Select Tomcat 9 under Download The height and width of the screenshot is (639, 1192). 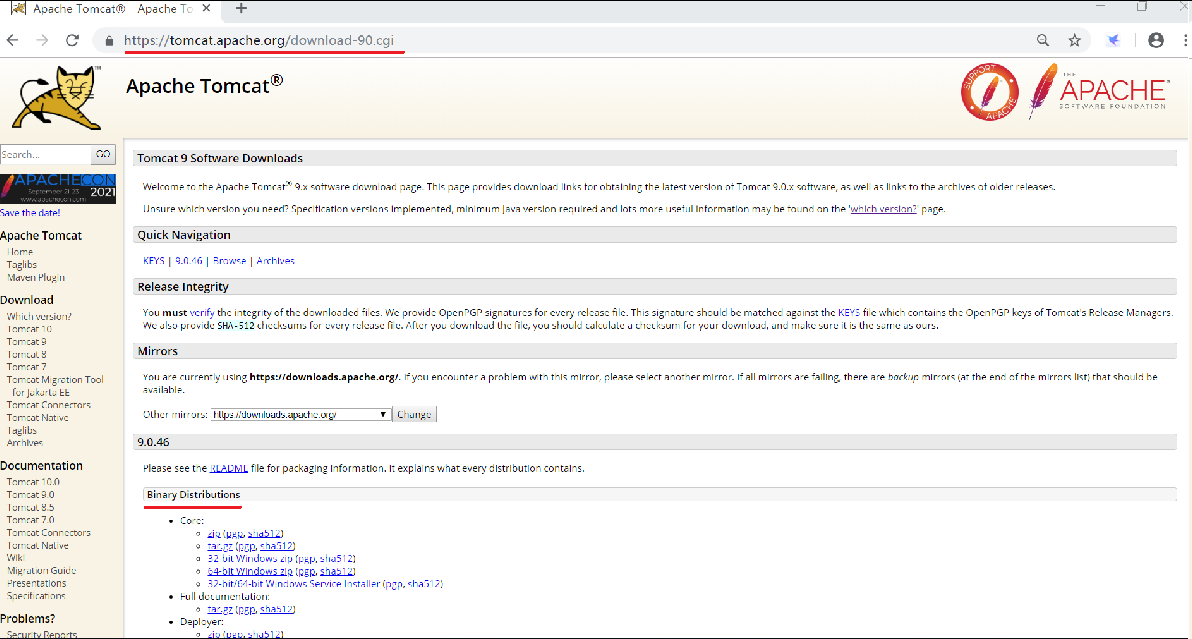tap(27, 342)
